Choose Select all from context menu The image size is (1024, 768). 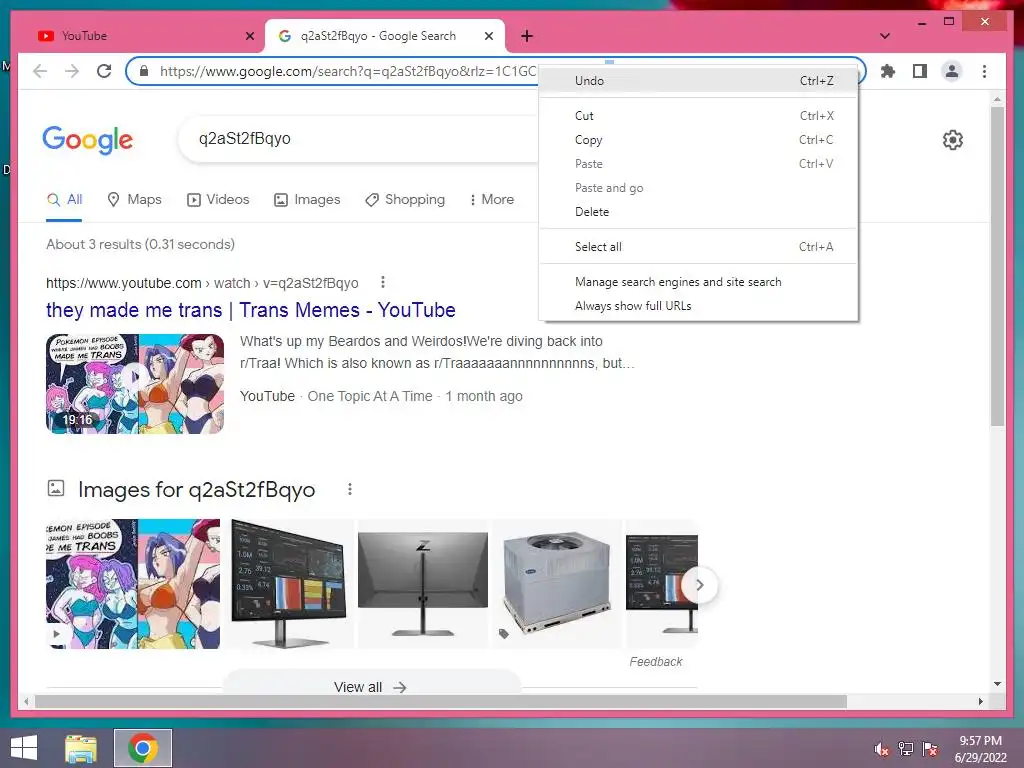pyautogui.click(x=698, y=247)
